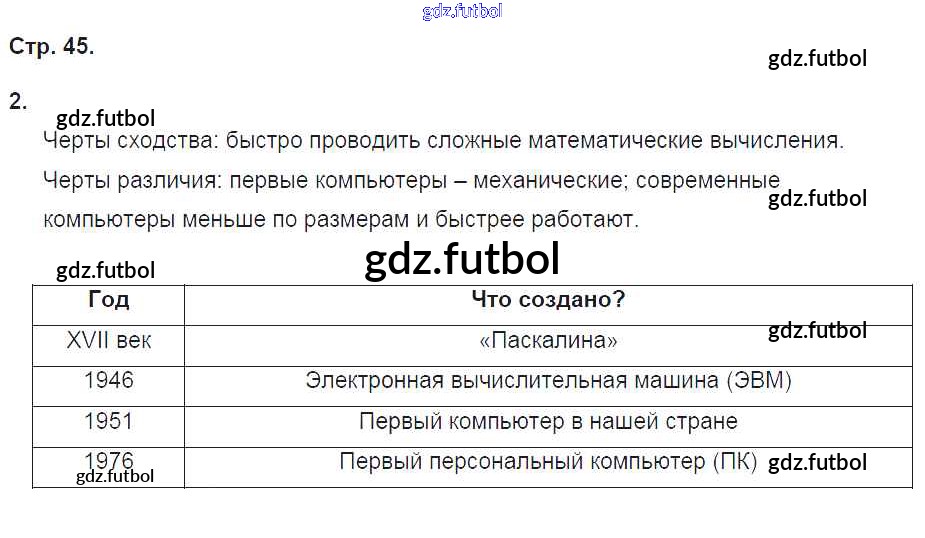
Task: Click the 'XVII век' table cell
Action: coord(108,340)
